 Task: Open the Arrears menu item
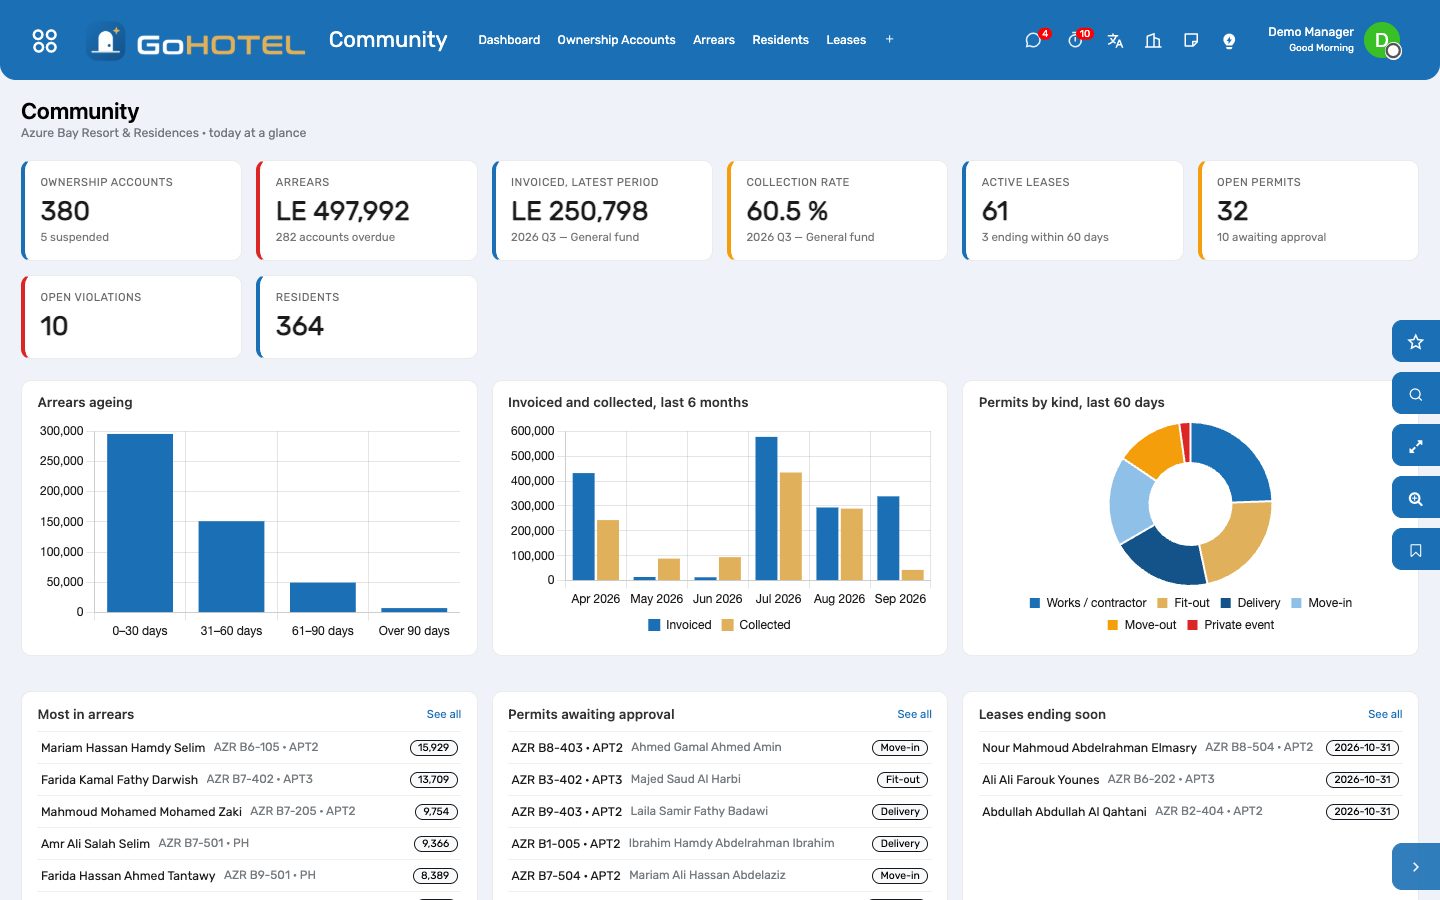[x=714, y=40]
